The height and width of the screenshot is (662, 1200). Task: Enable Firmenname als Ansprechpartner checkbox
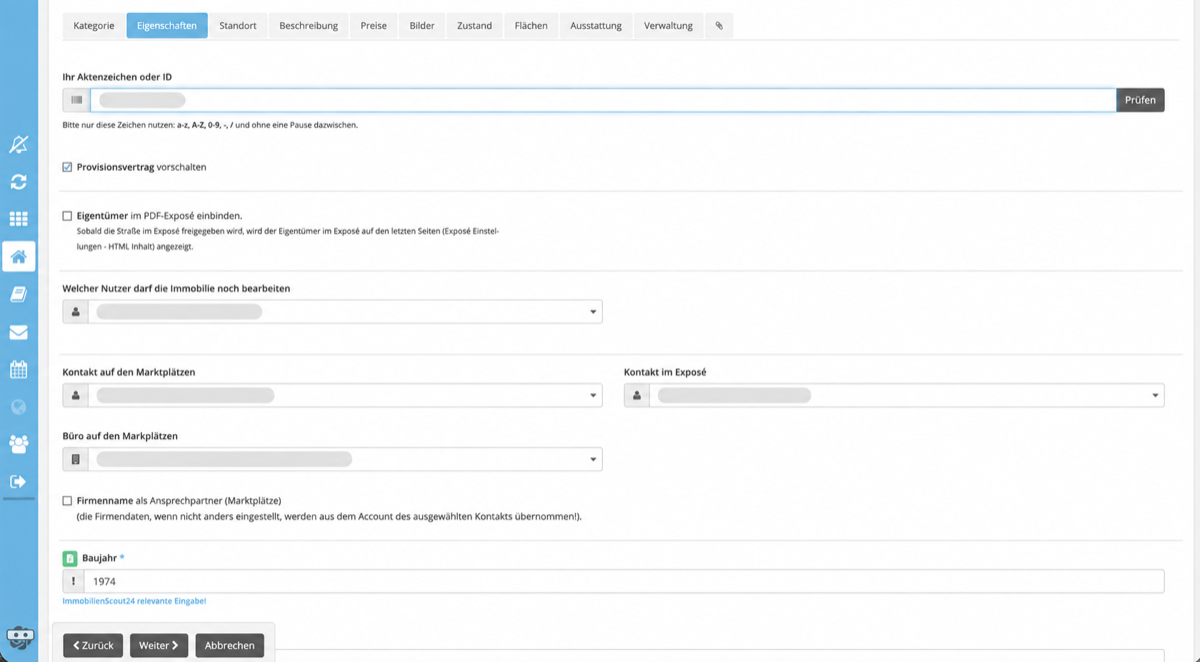67,500
